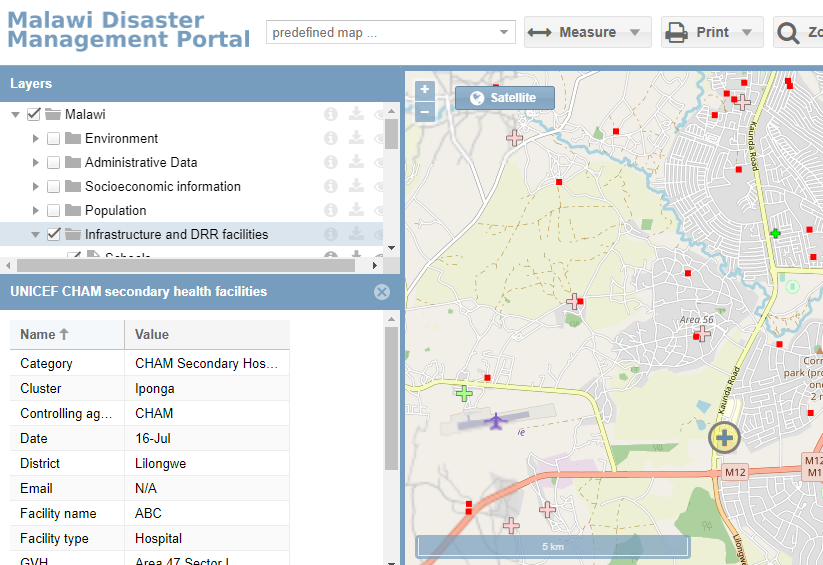Zoom out on the map with minus button
The image size is (823, 565).
425,111
